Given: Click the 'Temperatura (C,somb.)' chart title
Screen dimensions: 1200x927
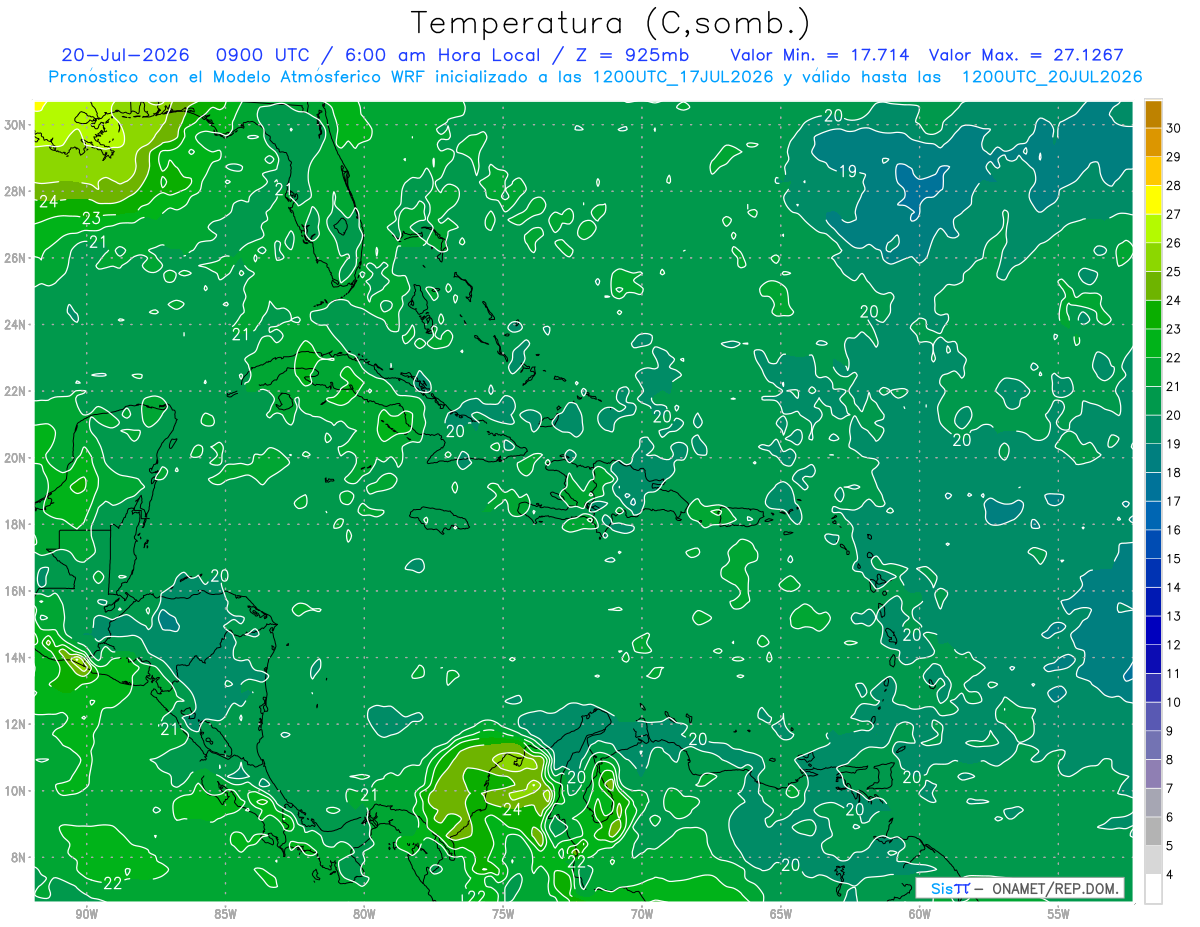Looking at the screenshot, I should click(x=611, y=23).
